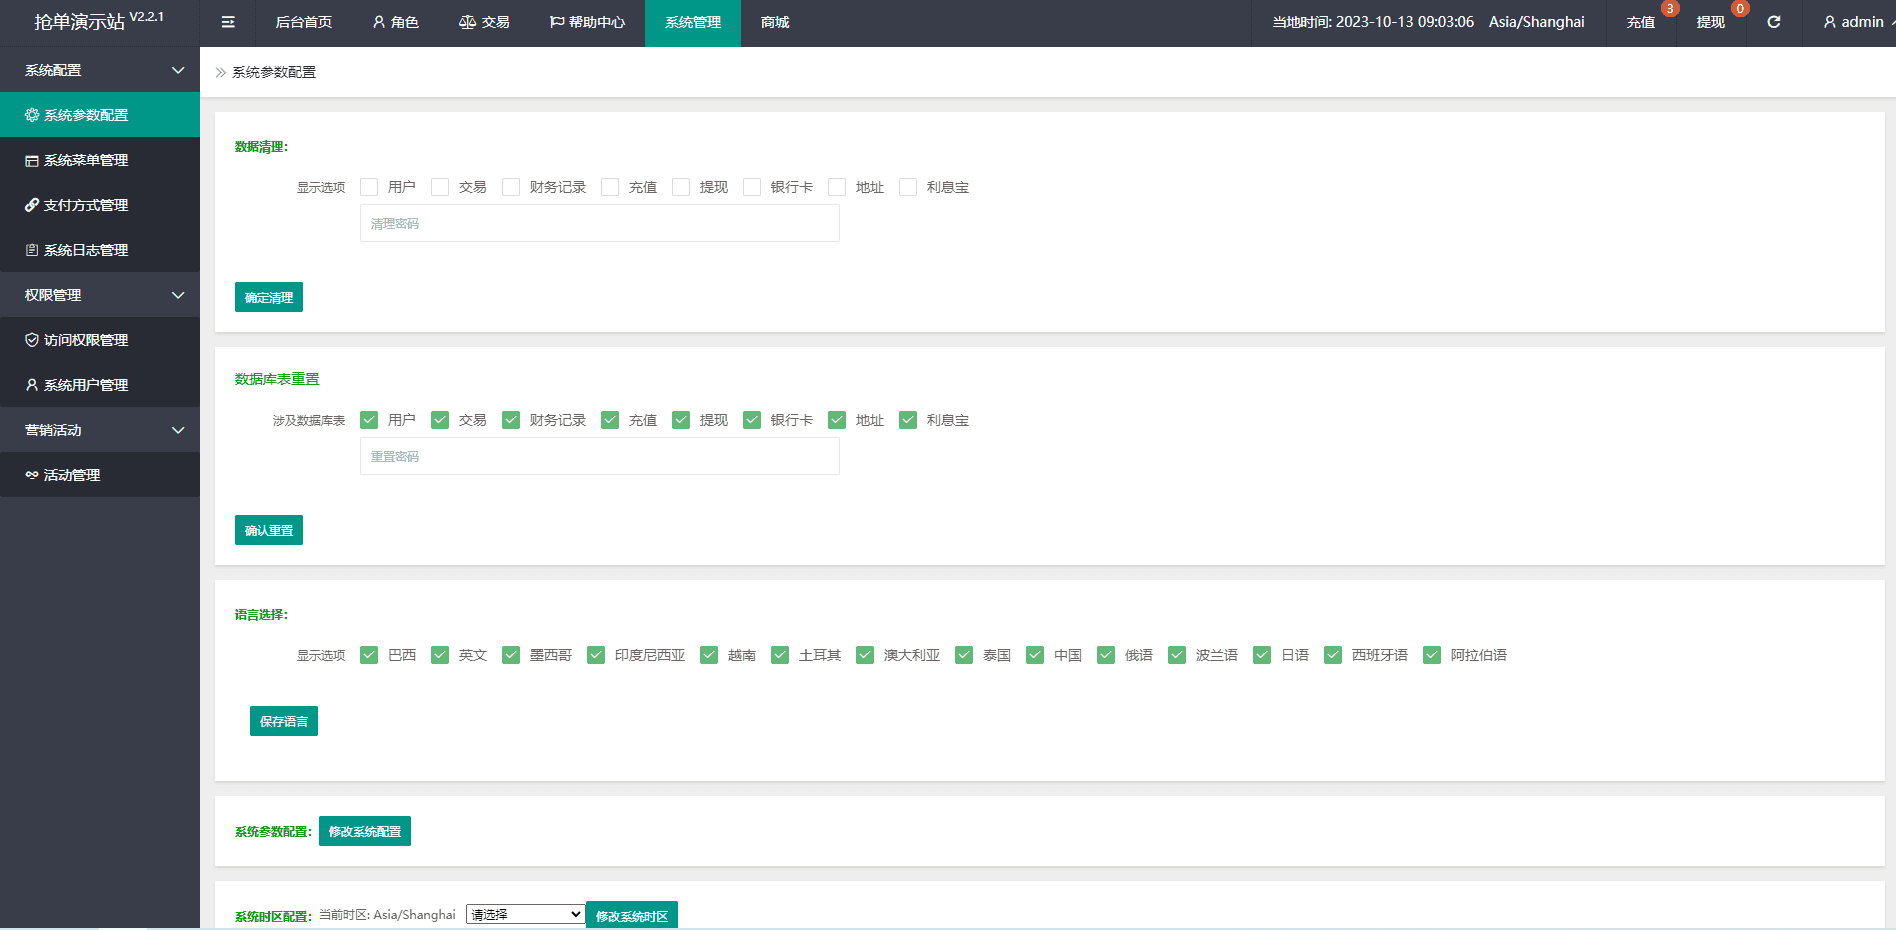Image resolution: width=1896 pixels, height=930 pixels.
Task: Click the refresh icon in top bar
Action: tap(1773, 22)
